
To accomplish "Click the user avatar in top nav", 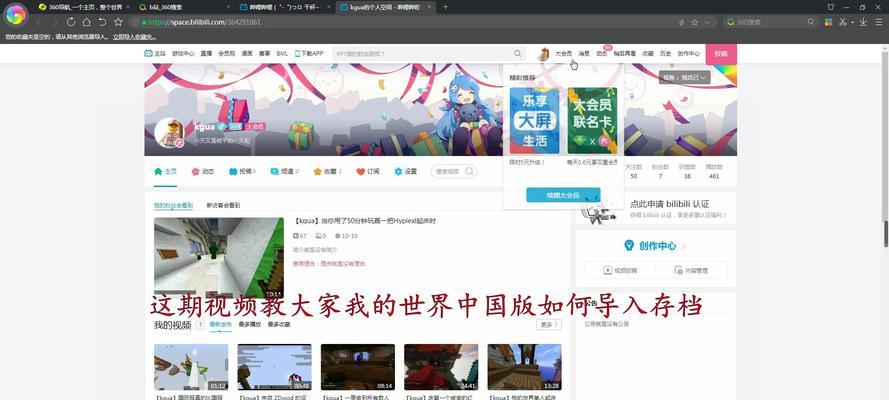I will [543, 53].
